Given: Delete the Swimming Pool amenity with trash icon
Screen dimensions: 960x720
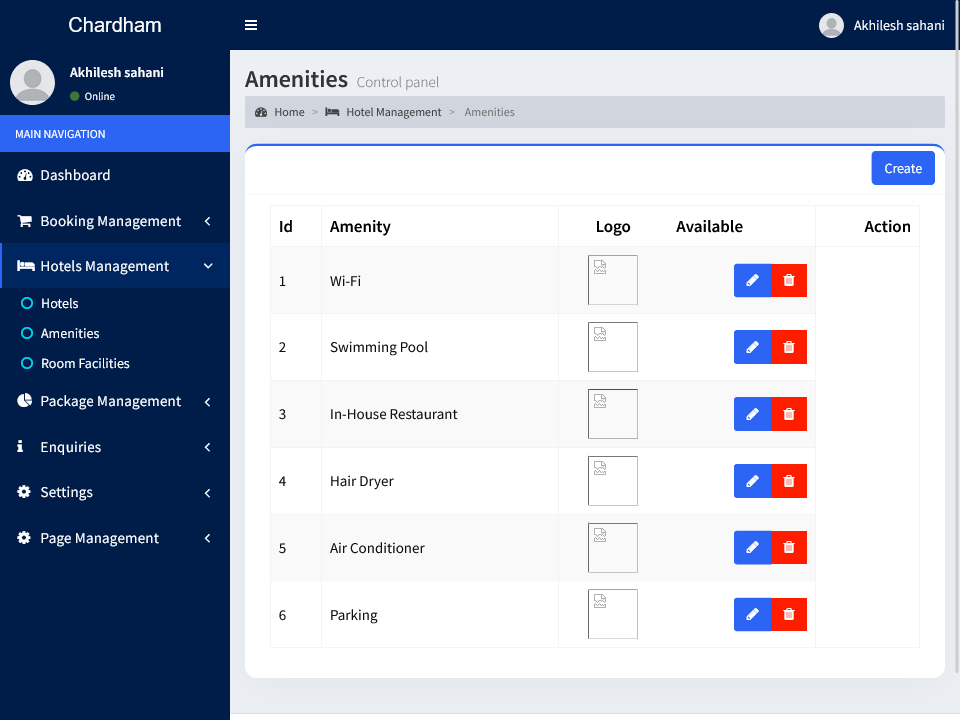Looking at the screenshot, I should tap(789, 347).
